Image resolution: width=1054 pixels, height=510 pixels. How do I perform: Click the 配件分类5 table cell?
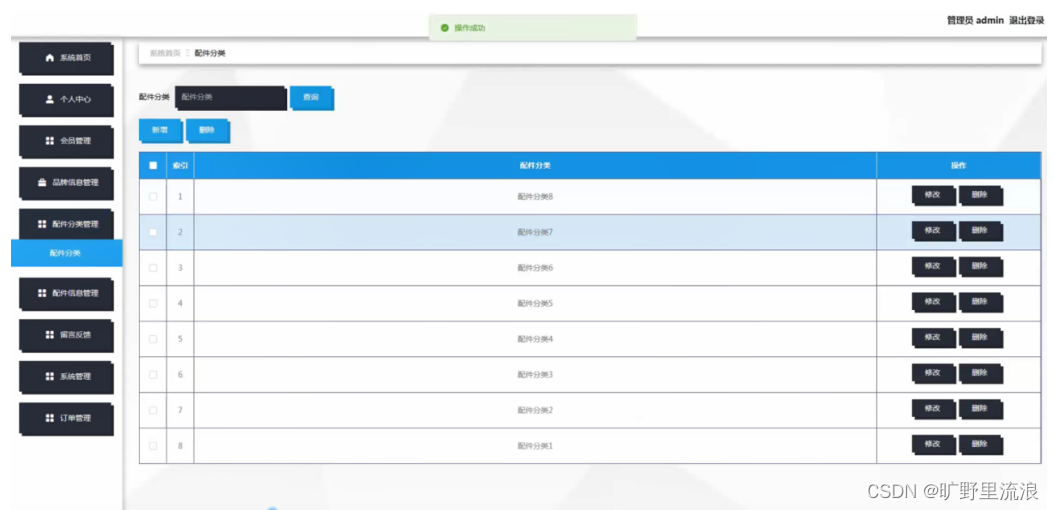pyautogui.click(x=535, y=304)
